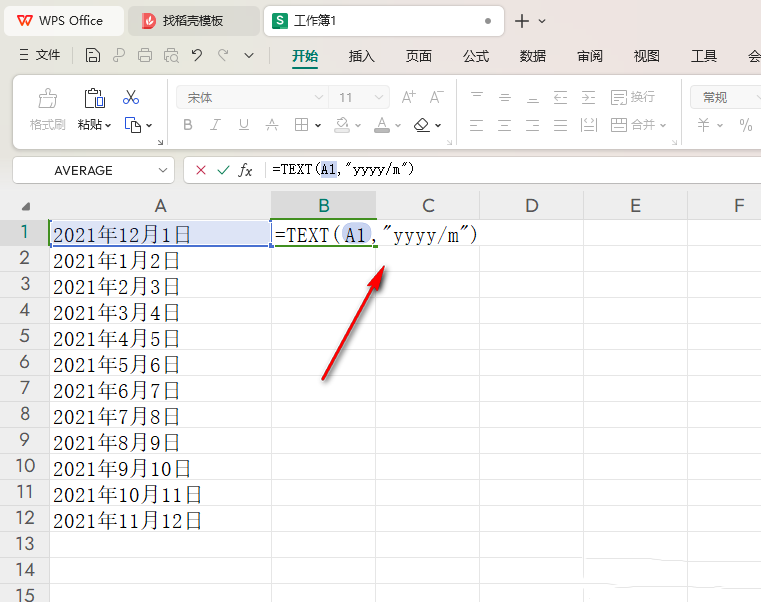Redo the last action
The height and width of the screenshot is (602, 761).
[x=223, y=55]
